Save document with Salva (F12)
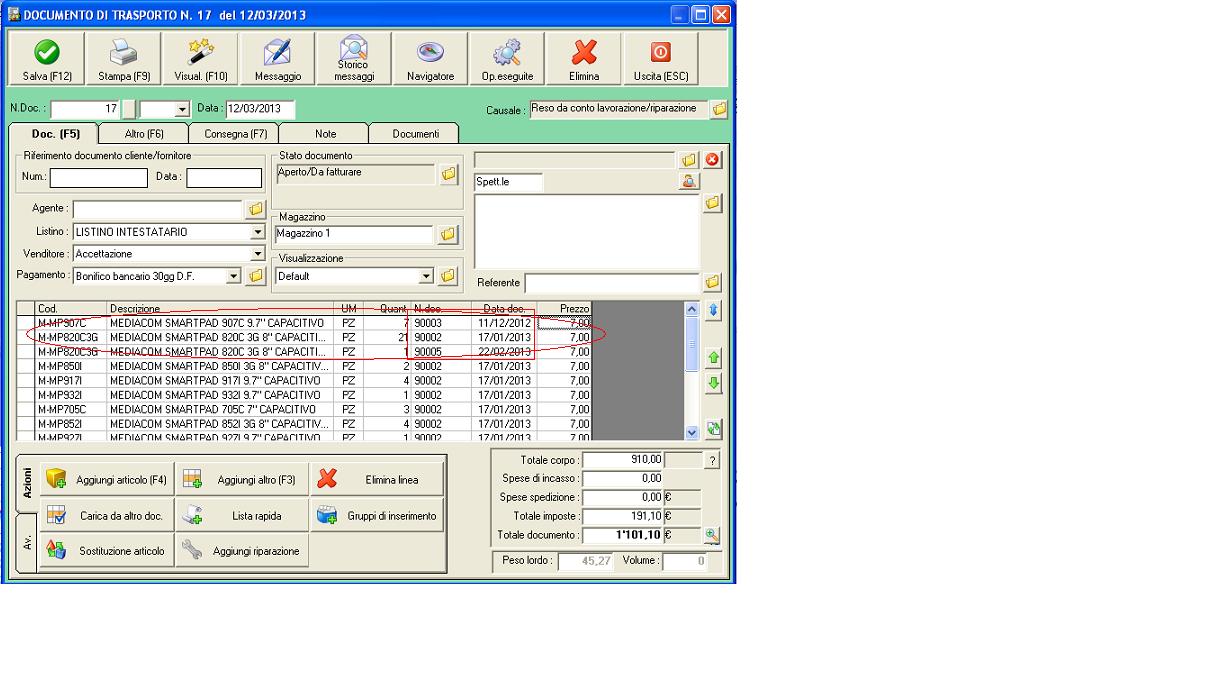Image resolution: width=1224 pixels, height=692 pixels. (47, 60)
